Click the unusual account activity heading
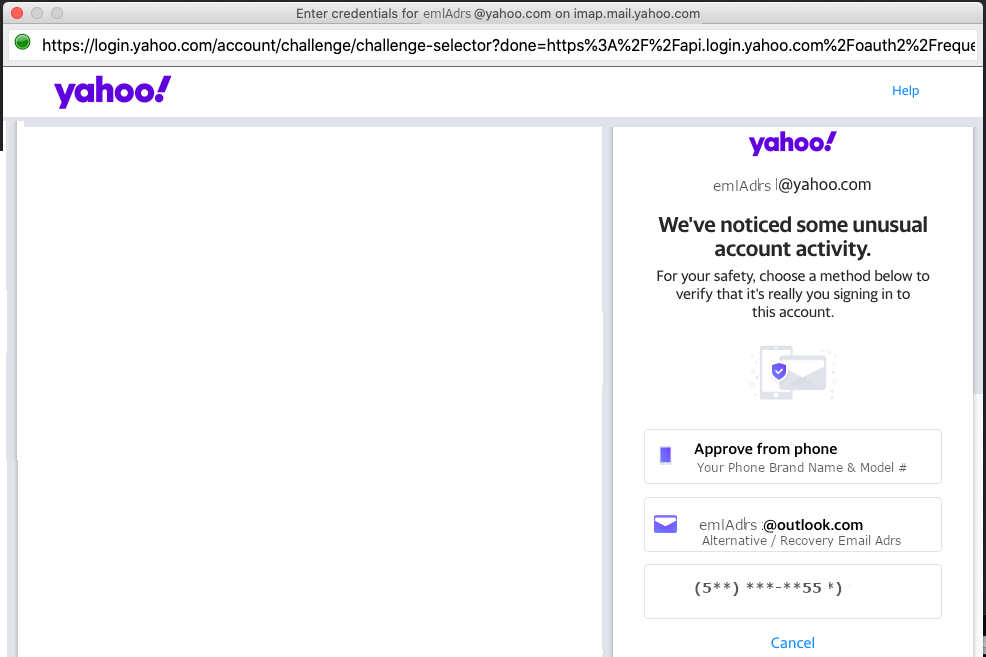986x657 pixels. coord(792,236)
